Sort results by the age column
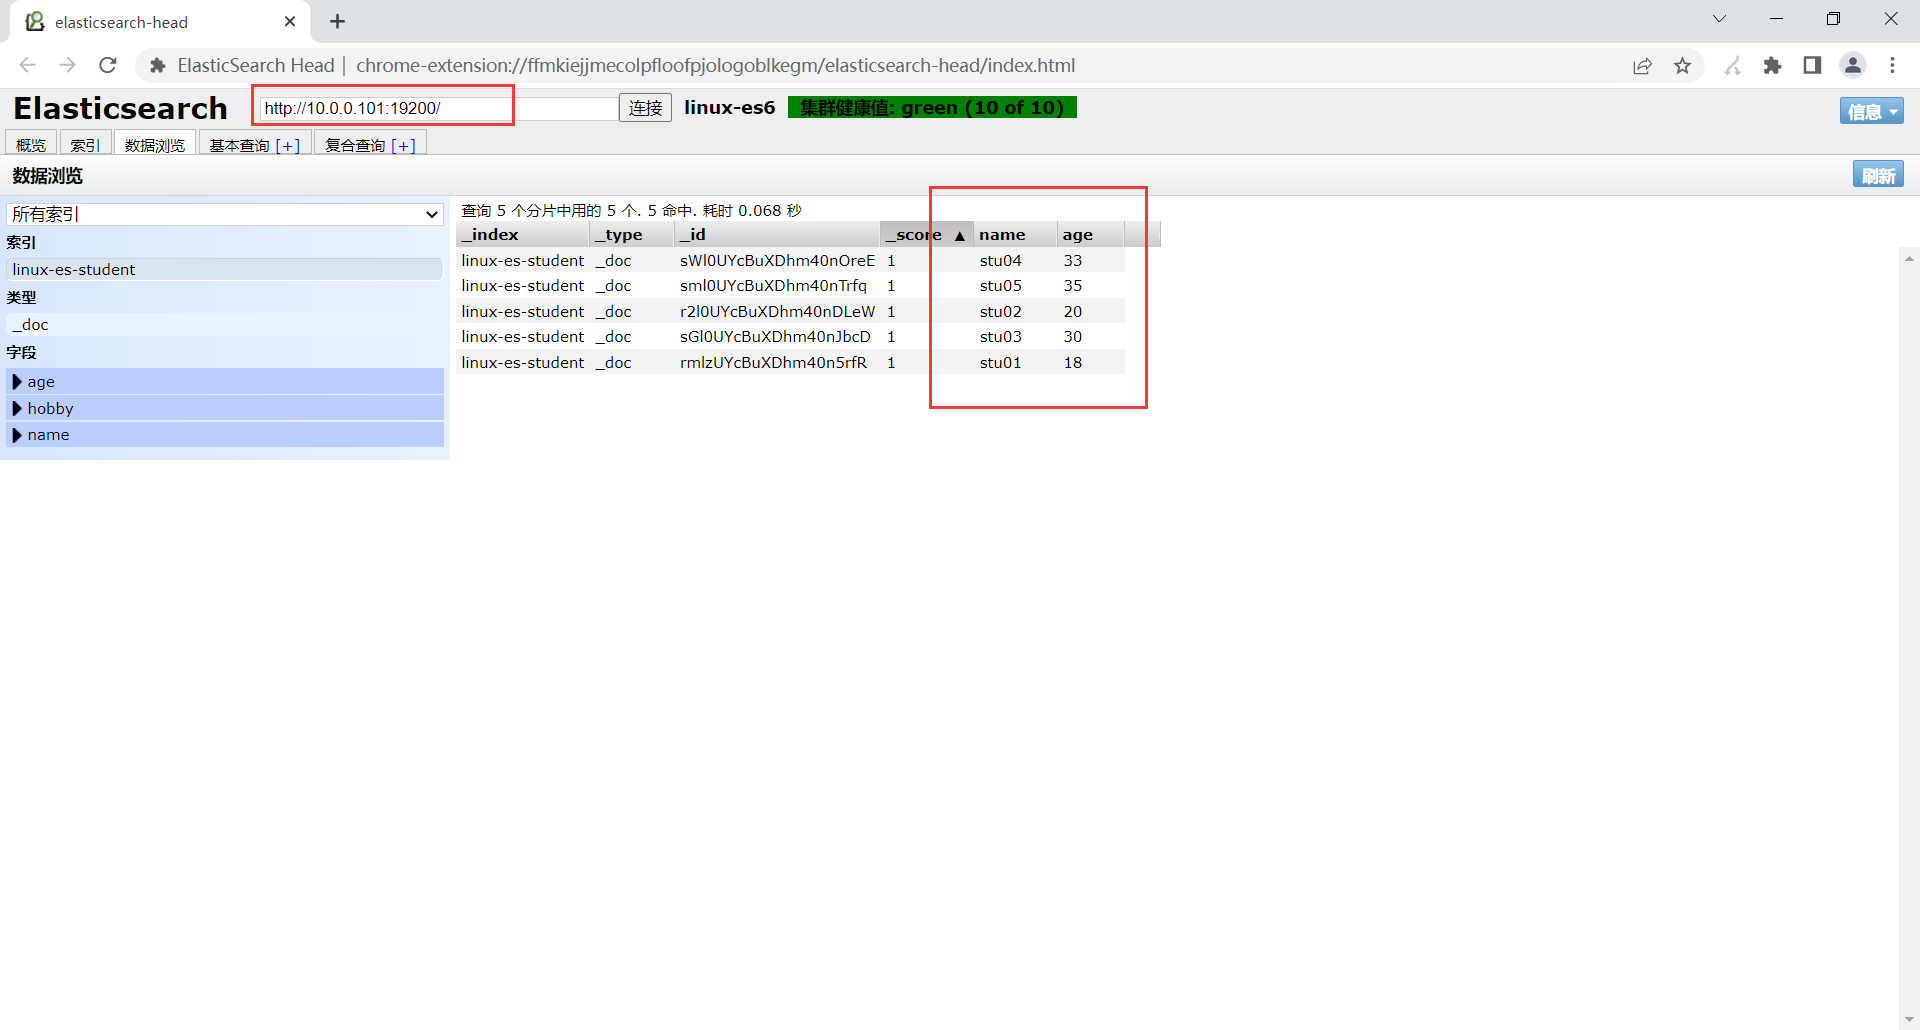Viewport: 1920px width, 1030px height. (1091, 234)
